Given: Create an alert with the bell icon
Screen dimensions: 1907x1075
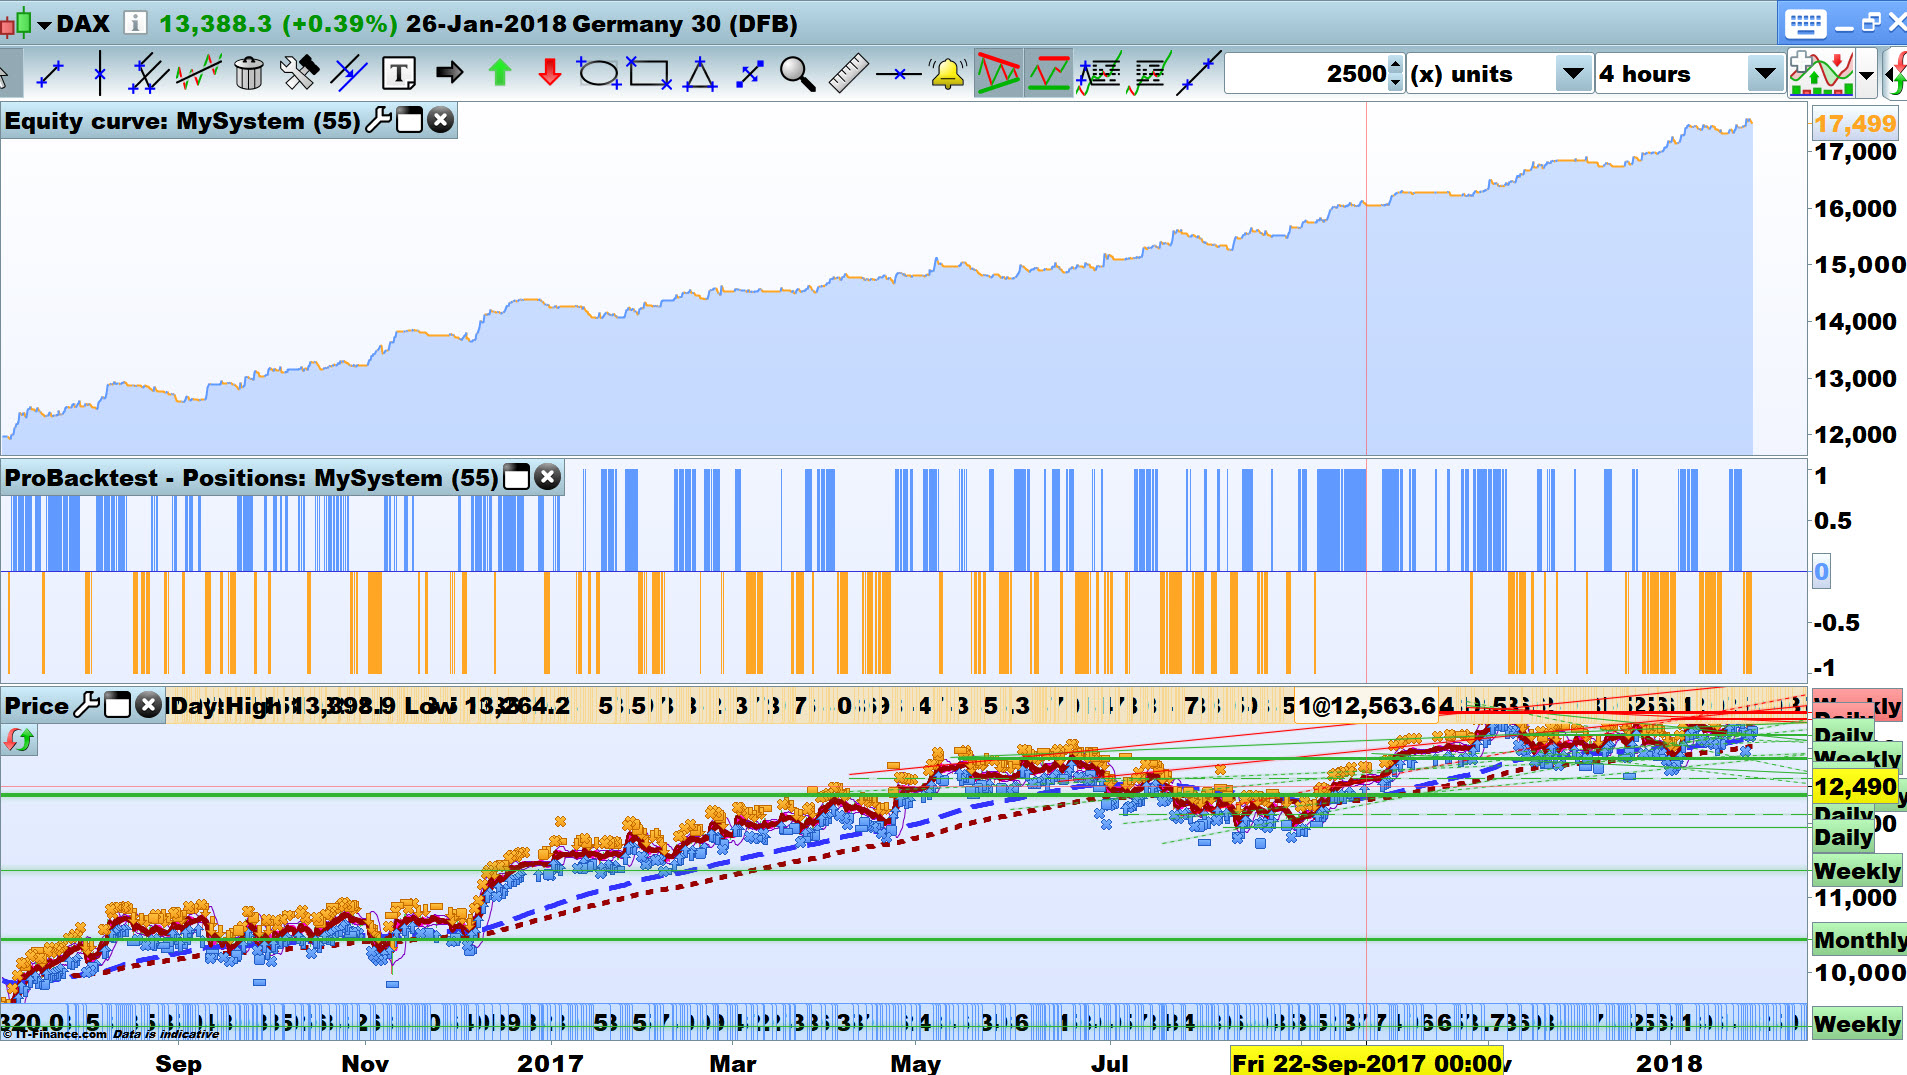Looking at the screenshot, I should tap(947, 73).
